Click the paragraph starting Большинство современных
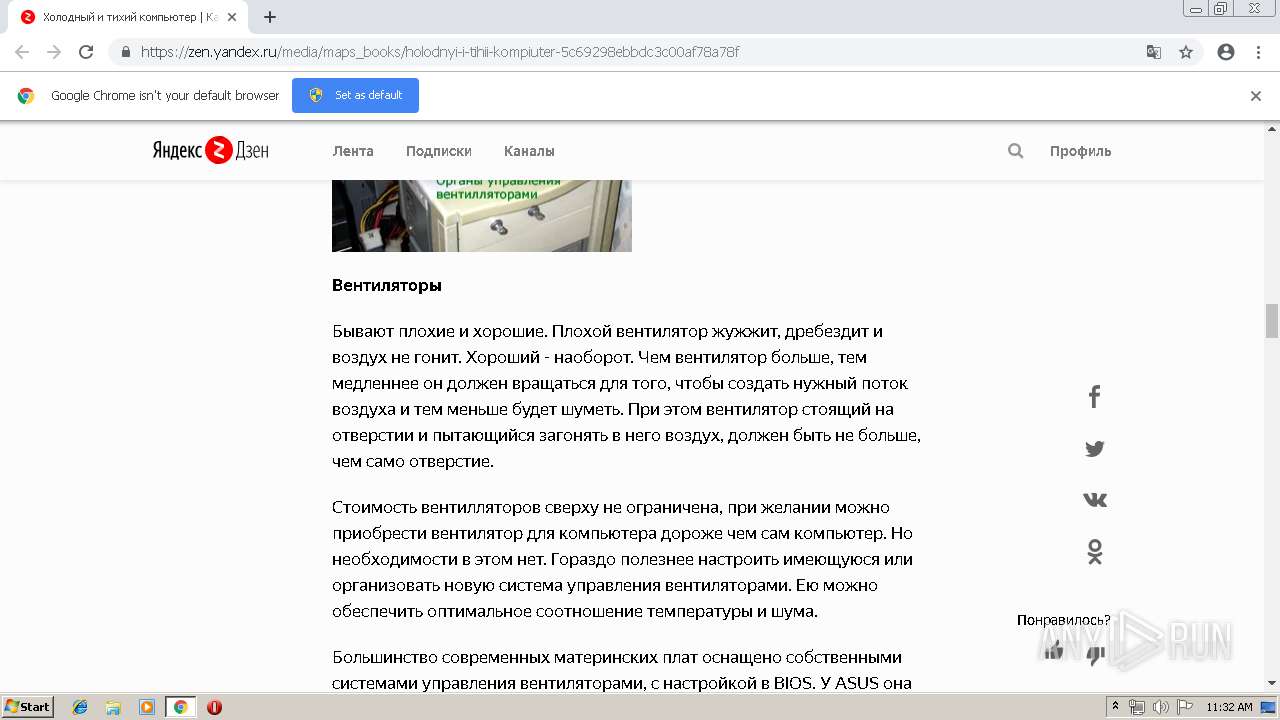Screen dimensions: 1280x720 pos(622,670)
